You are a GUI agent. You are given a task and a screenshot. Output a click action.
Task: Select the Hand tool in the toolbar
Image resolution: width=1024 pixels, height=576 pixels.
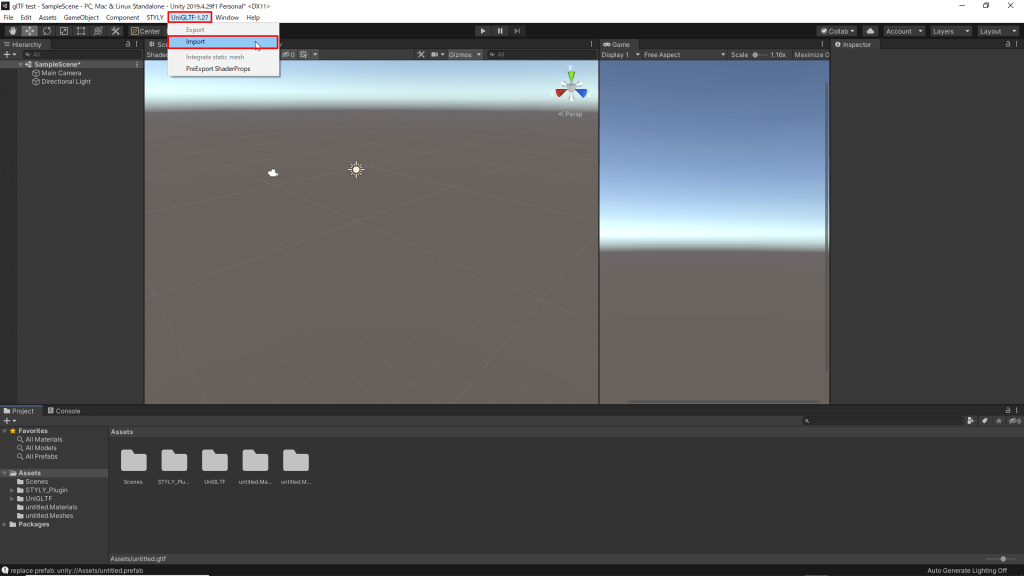click(x=13, y=31)
